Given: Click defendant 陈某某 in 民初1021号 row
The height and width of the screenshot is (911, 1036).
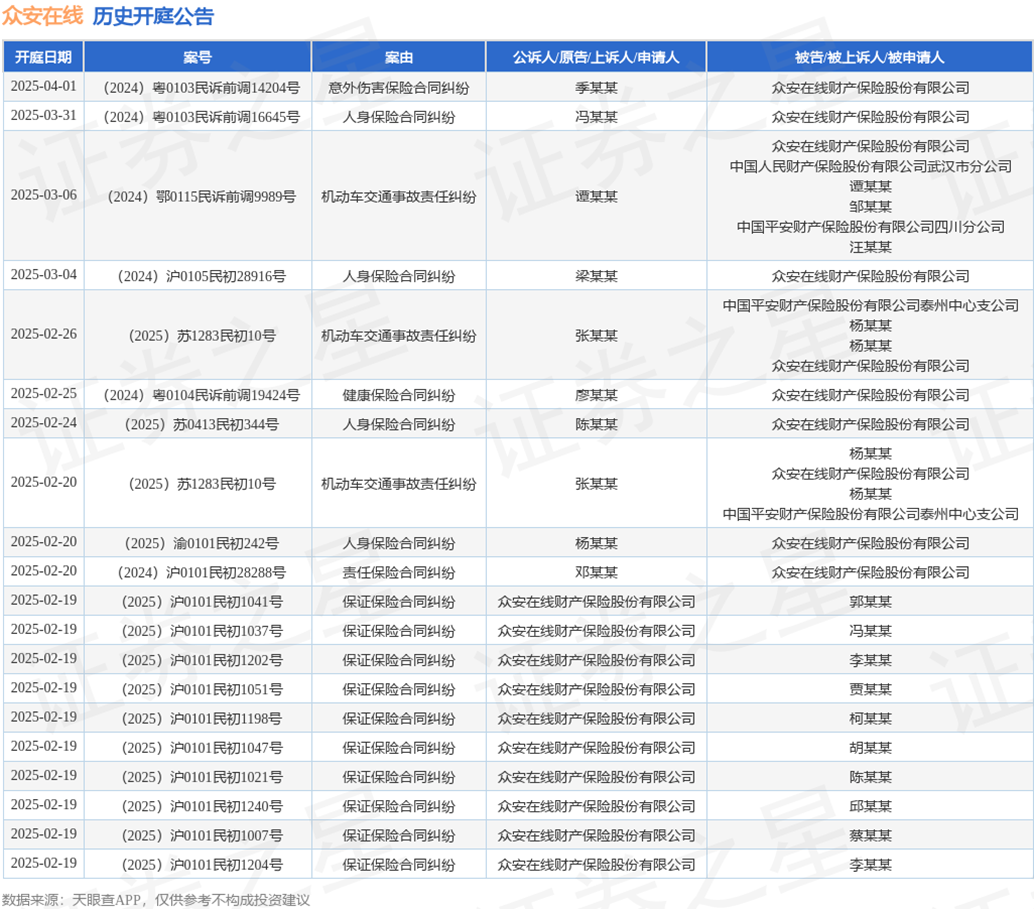Looking at the screenshot, I should coord(870,777).
